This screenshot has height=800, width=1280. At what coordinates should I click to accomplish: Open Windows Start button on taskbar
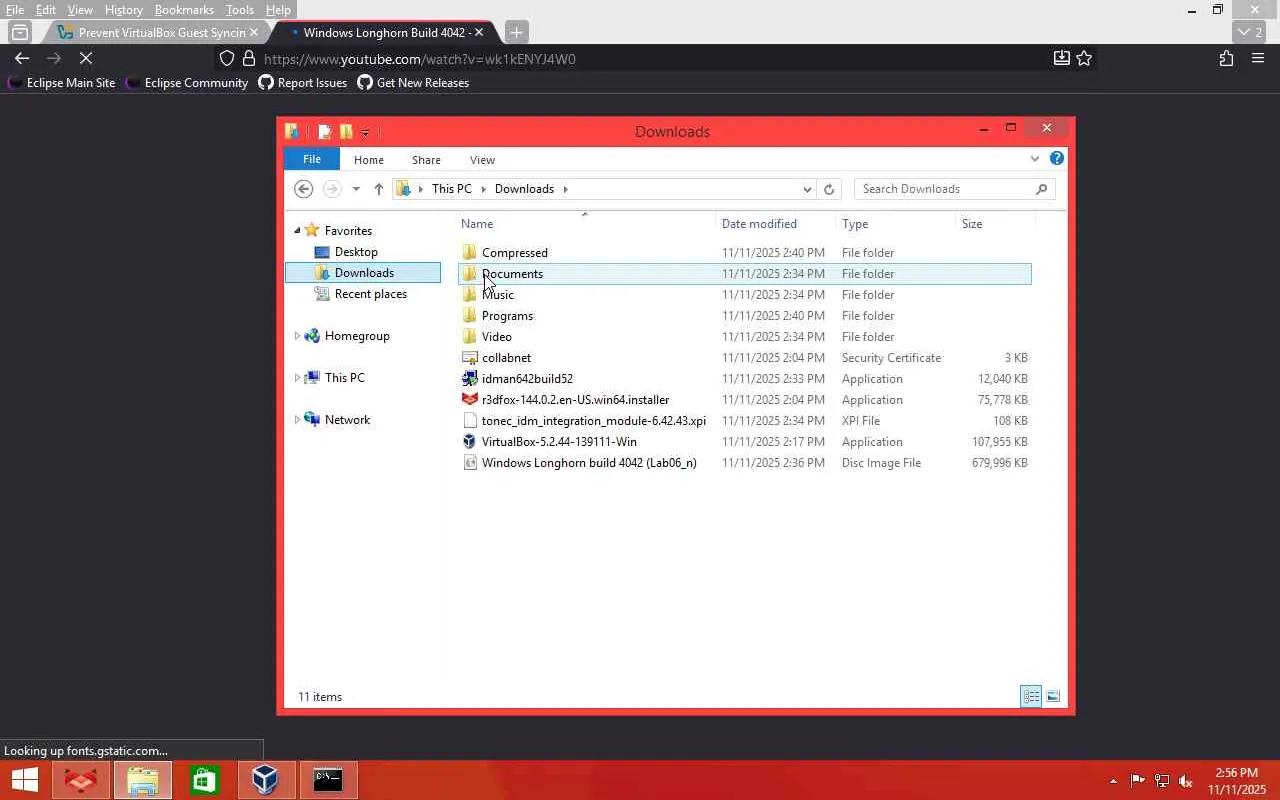[24, 780]
